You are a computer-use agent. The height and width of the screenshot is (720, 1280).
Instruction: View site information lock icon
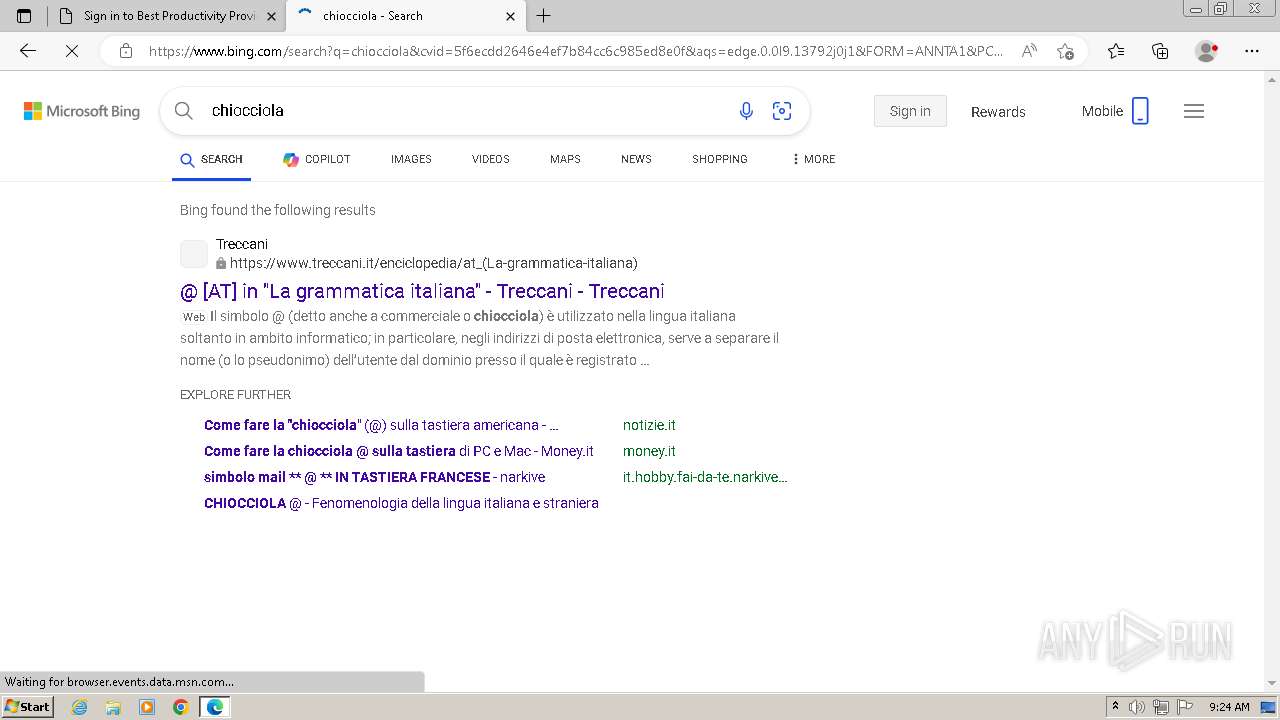pos(126,51)
